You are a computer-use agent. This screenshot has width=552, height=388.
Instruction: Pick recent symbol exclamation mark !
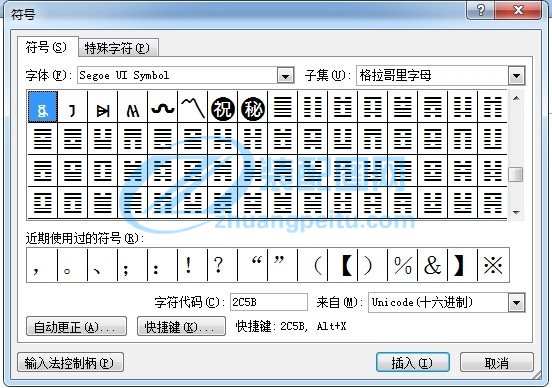[192, 265]
